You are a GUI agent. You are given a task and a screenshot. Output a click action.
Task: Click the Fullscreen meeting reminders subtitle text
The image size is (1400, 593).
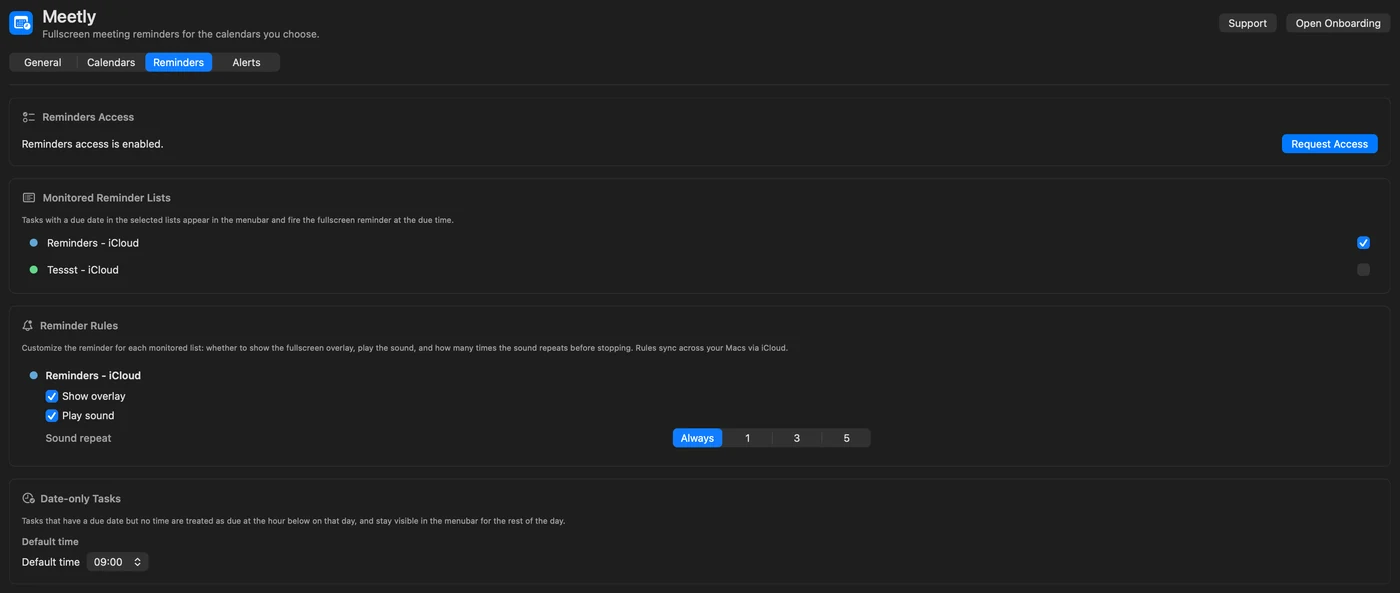pos(181,34)
